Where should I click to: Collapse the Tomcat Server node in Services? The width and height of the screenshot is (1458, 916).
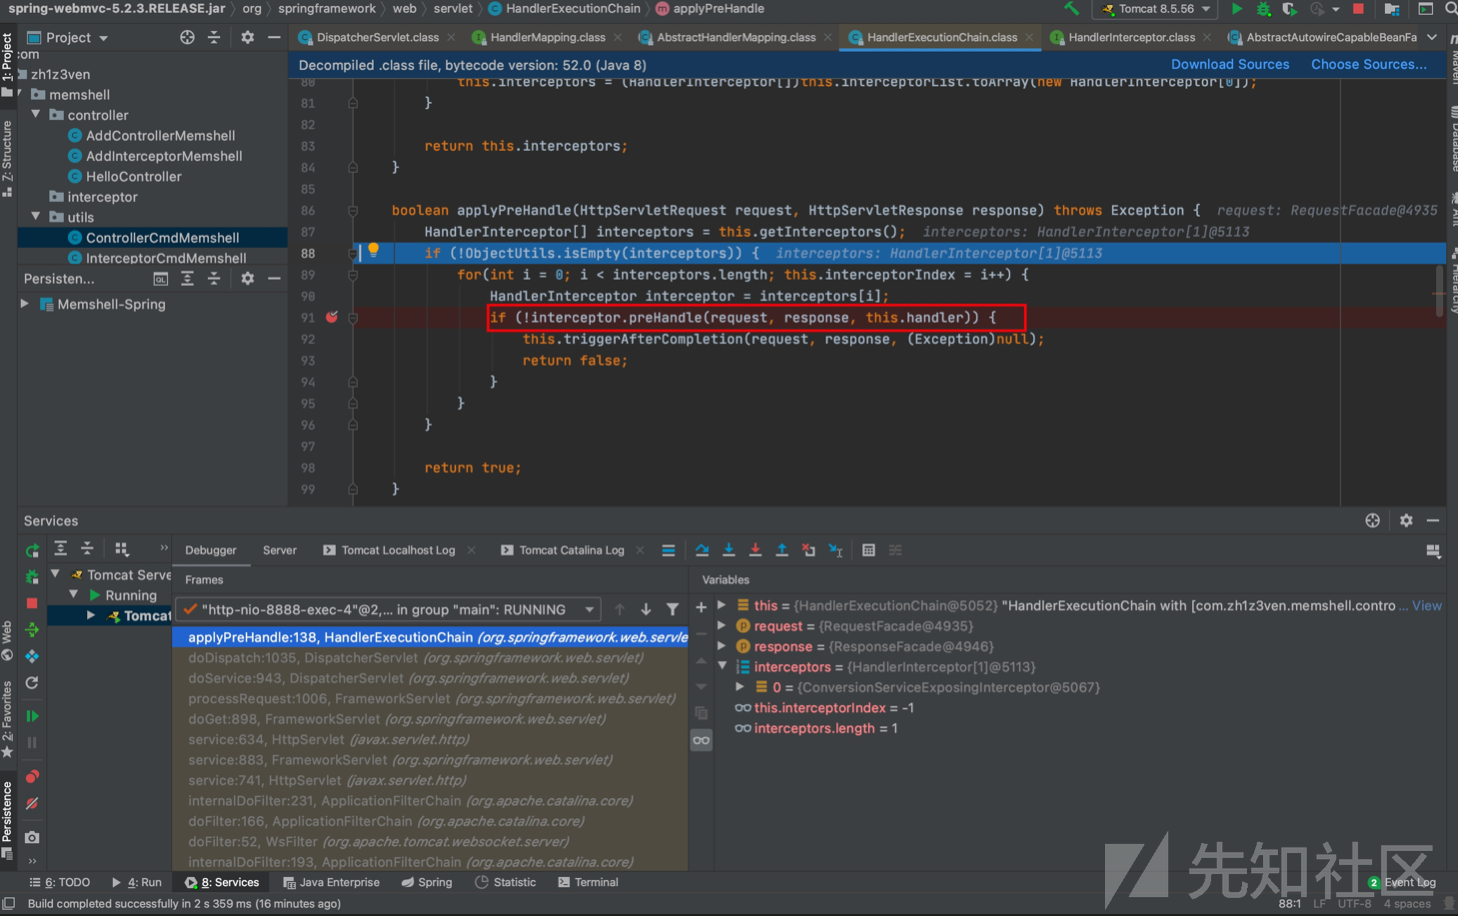(55, 574)
